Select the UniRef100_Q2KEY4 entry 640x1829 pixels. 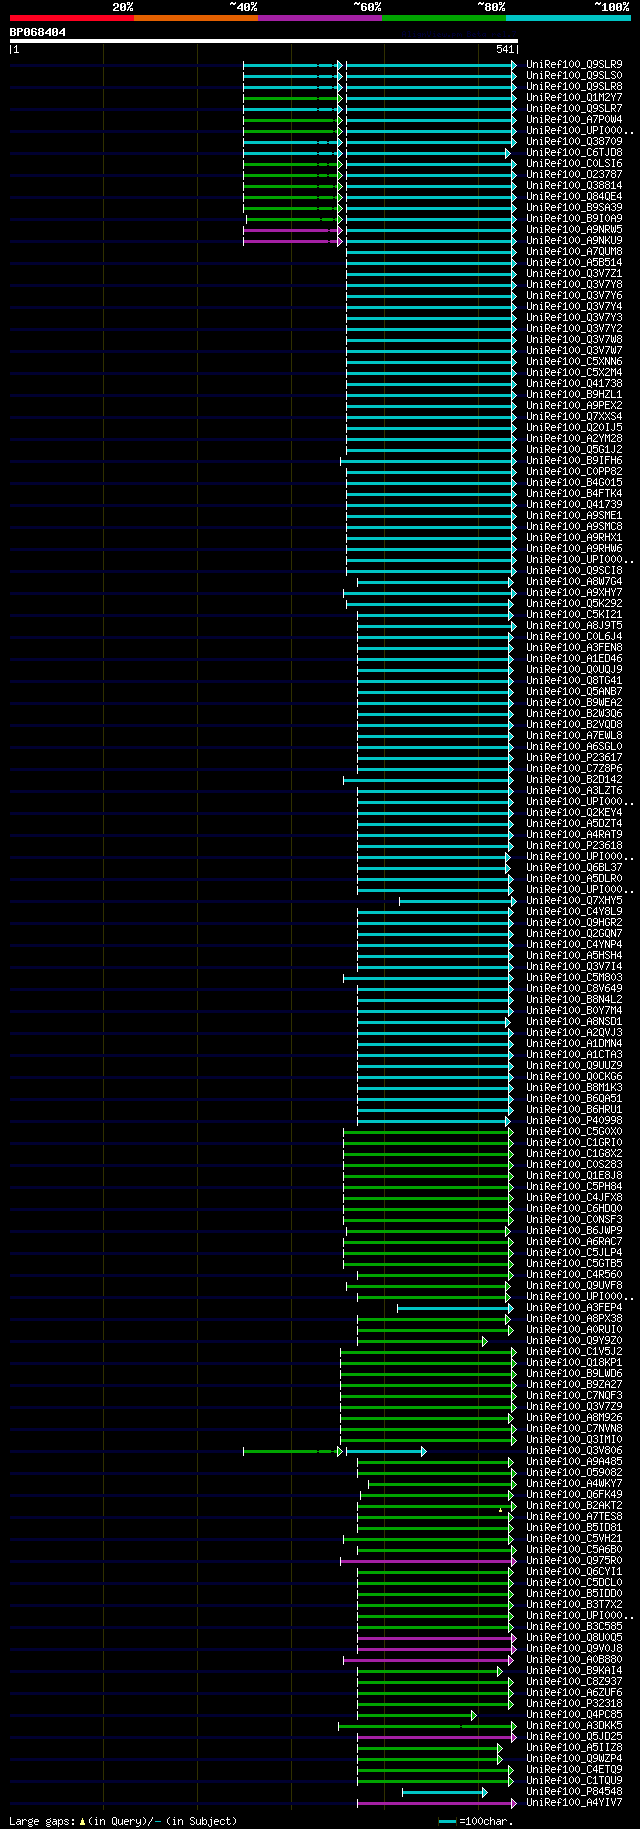point(574,813)
